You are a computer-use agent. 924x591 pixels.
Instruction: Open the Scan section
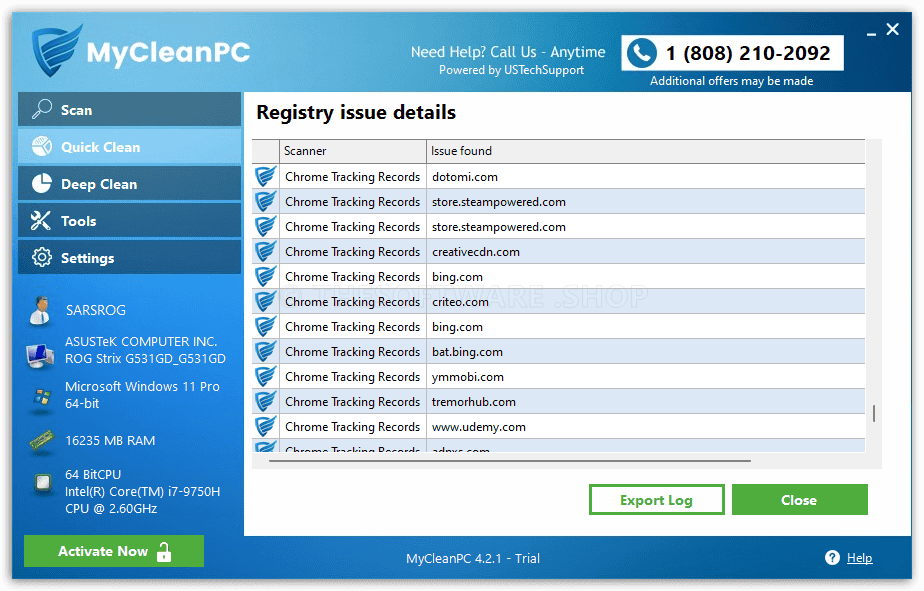click(x=130, y=109)
